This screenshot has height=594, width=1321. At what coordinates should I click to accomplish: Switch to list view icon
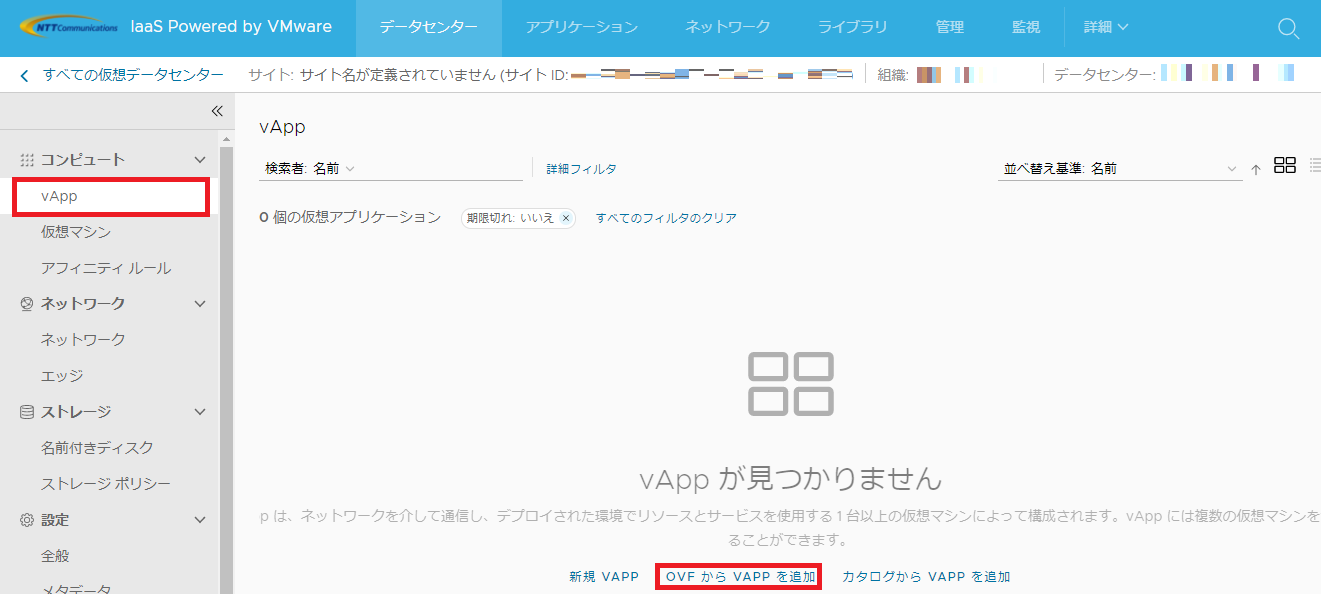point(1314,166)
